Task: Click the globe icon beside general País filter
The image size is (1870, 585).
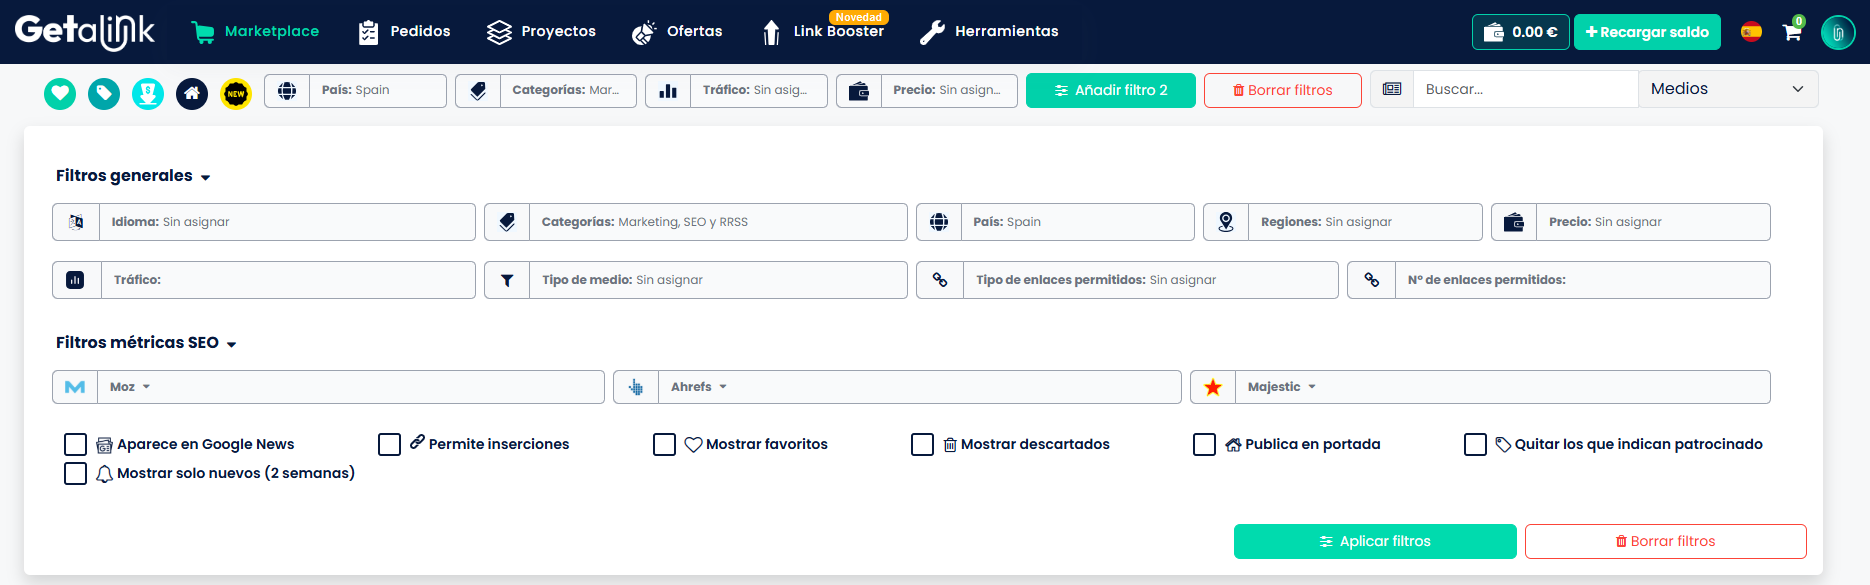Action: (939, 222)
